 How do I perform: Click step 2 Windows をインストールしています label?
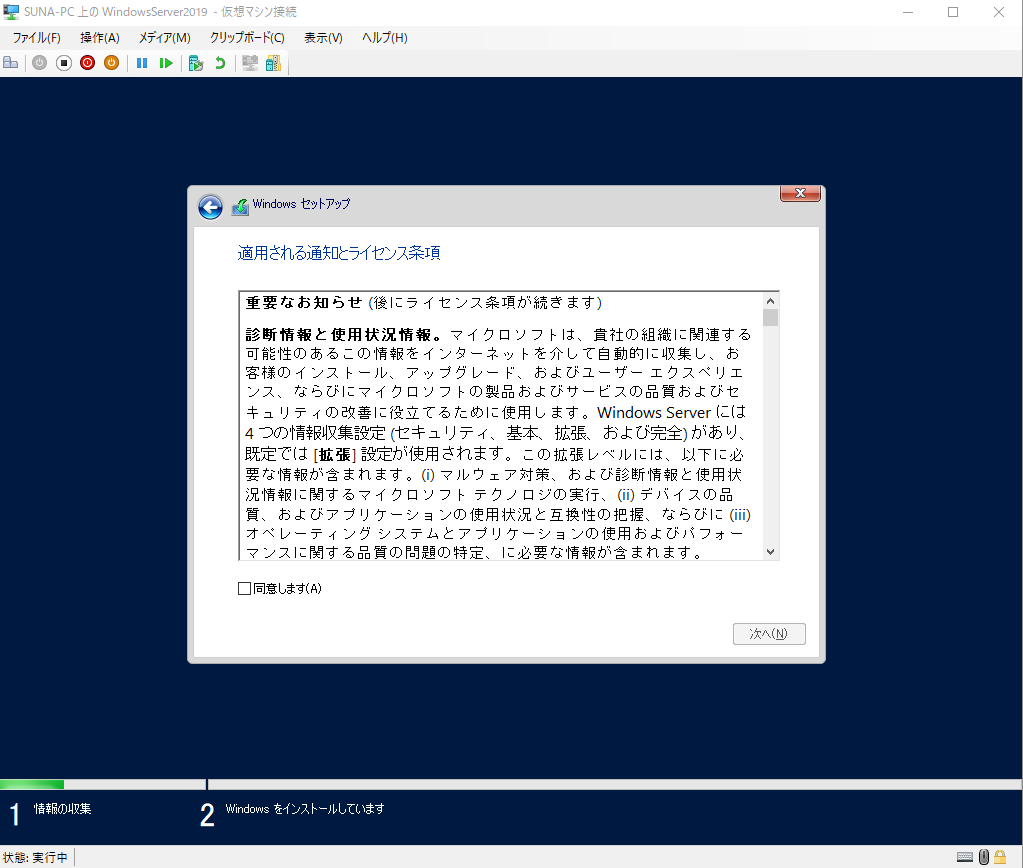point(305,809)
